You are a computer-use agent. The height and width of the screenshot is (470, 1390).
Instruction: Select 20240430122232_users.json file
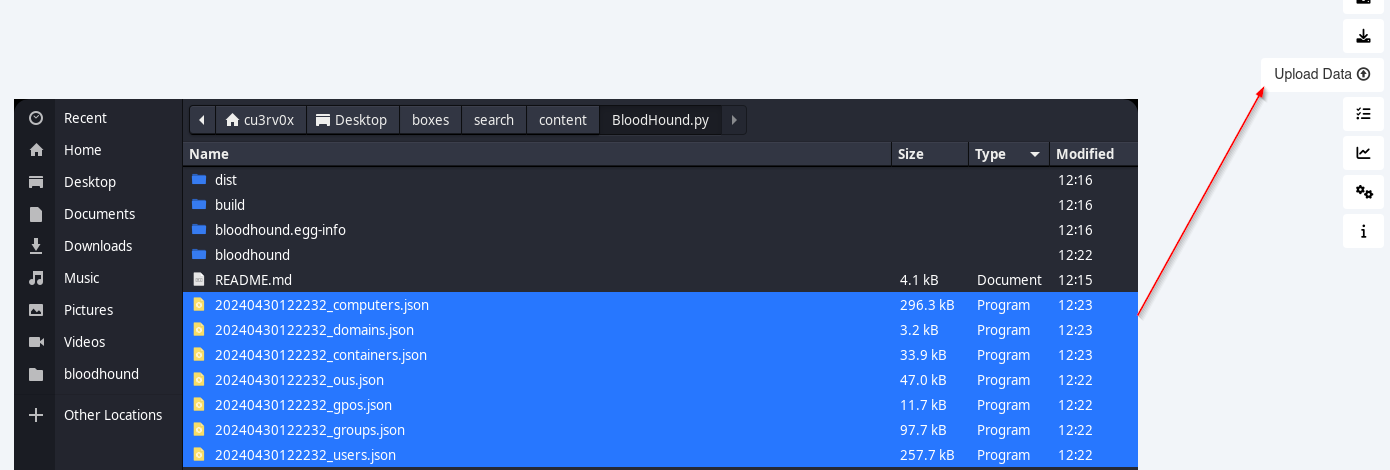[x=661, y=455]
